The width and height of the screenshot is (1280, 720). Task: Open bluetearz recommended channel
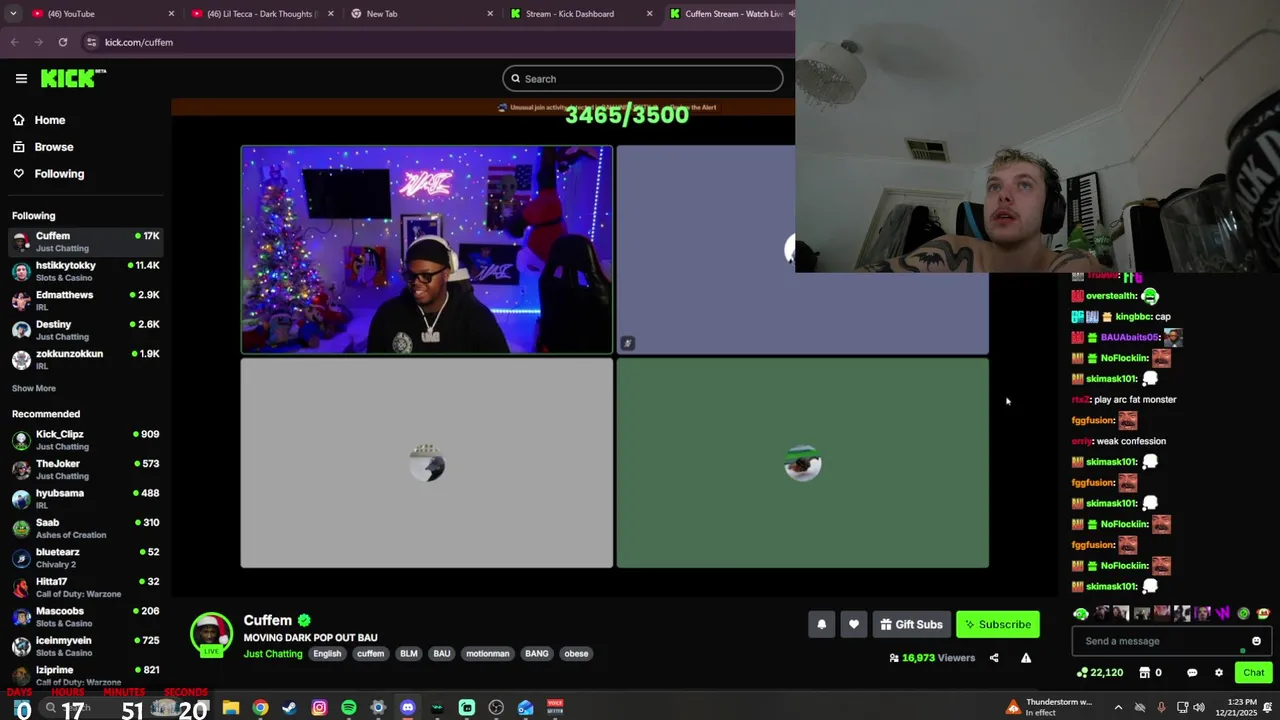coord(85,558)
